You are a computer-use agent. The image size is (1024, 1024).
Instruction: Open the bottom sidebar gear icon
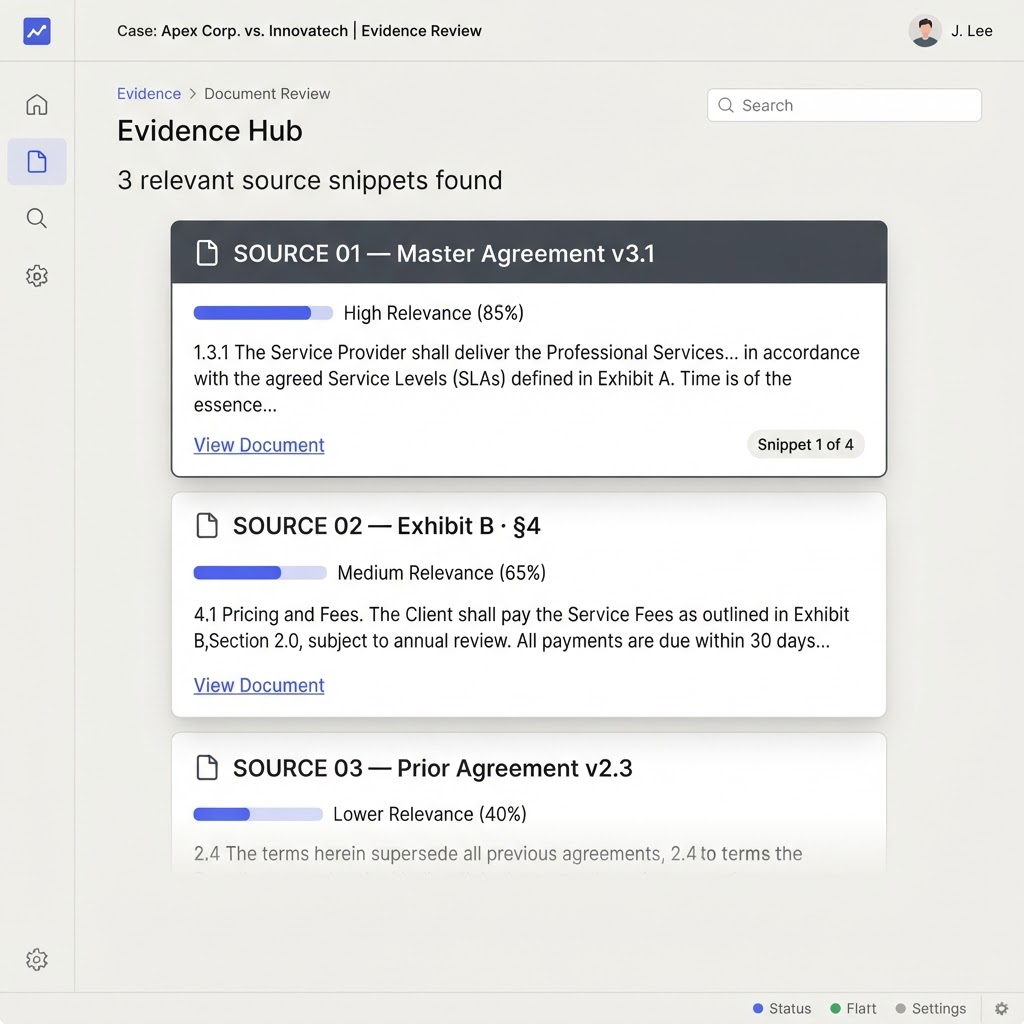pyautogui.click(x=37, y=959)
